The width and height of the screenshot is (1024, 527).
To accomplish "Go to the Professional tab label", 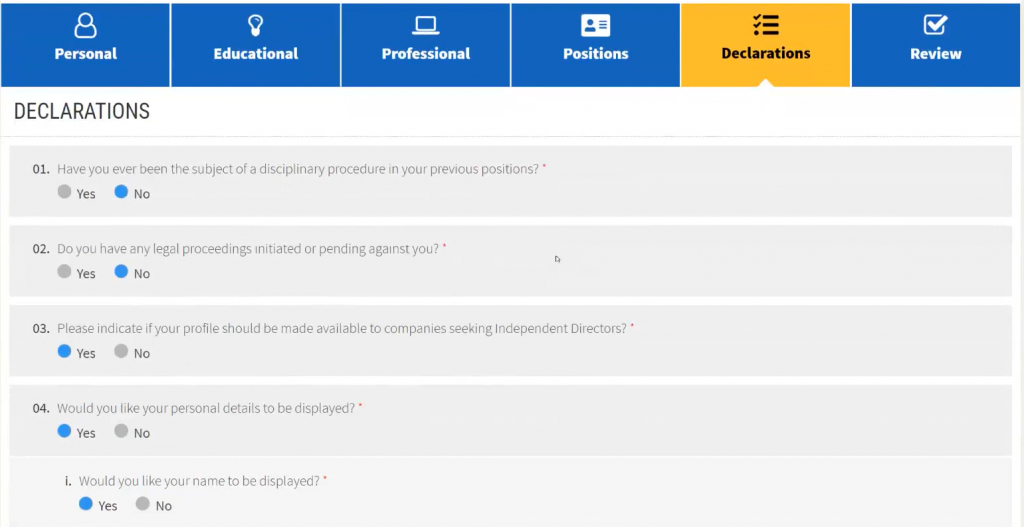I will point(426,54).
